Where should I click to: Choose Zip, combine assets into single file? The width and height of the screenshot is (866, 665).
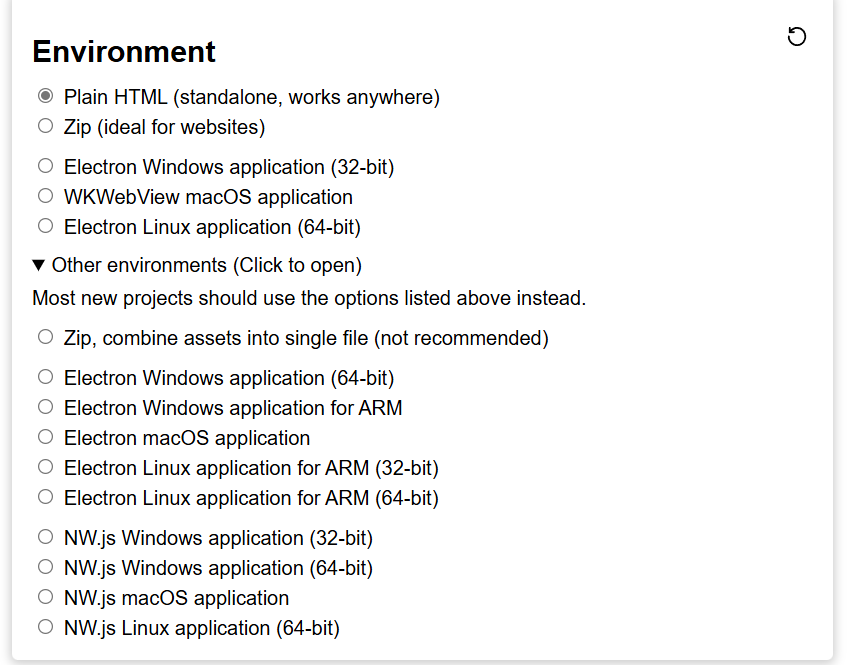click(x=45, y=337)
